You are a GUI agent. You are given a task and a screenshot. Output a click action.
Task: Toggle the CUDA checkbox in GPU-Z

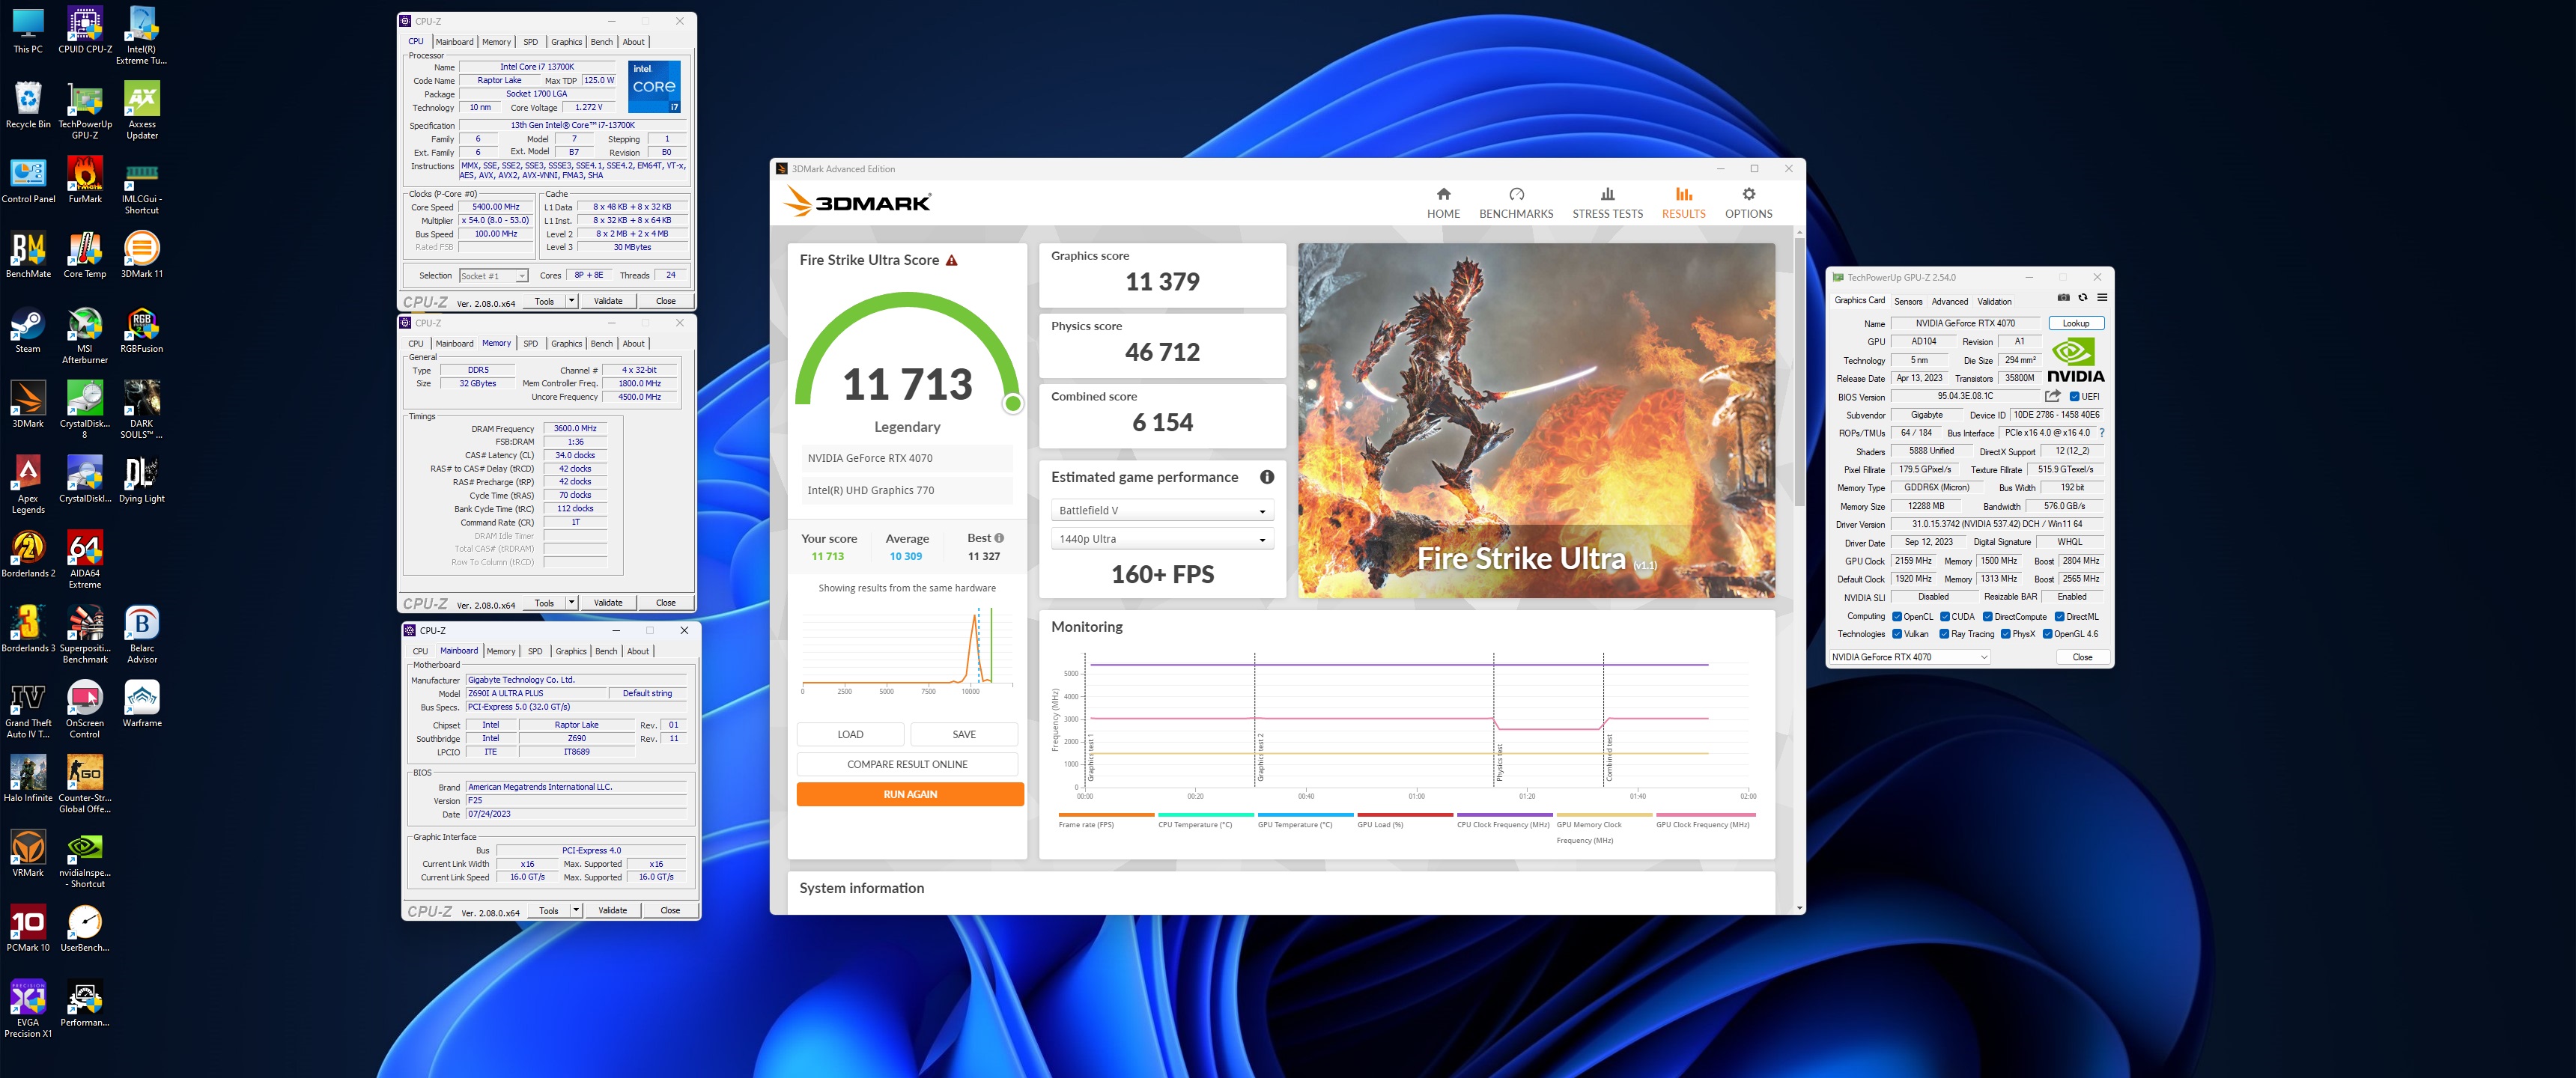click(1945, 616)
